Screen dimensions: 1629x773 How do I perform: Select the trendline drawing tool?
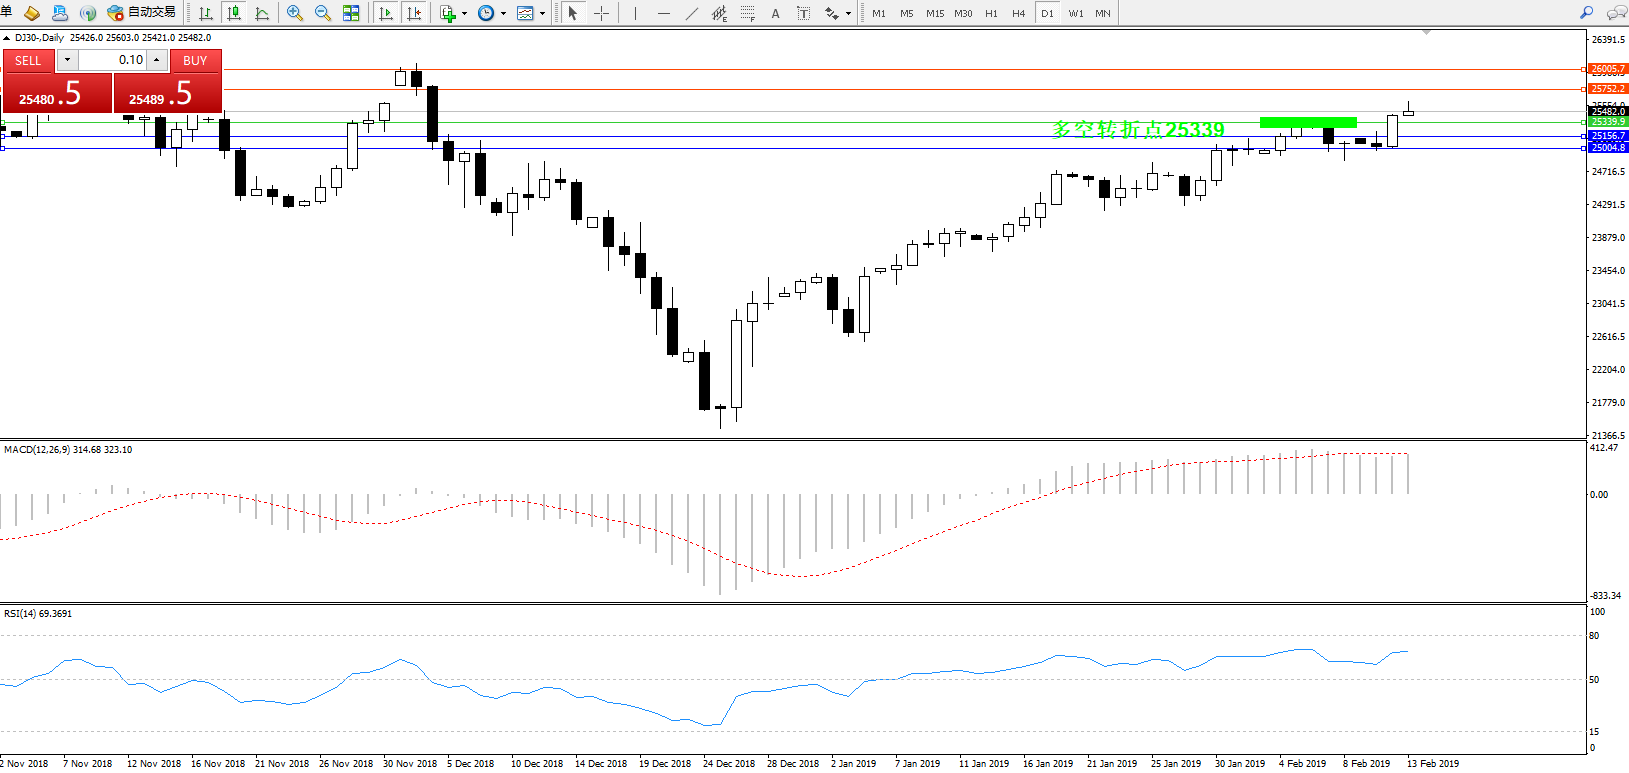[692, 13]
